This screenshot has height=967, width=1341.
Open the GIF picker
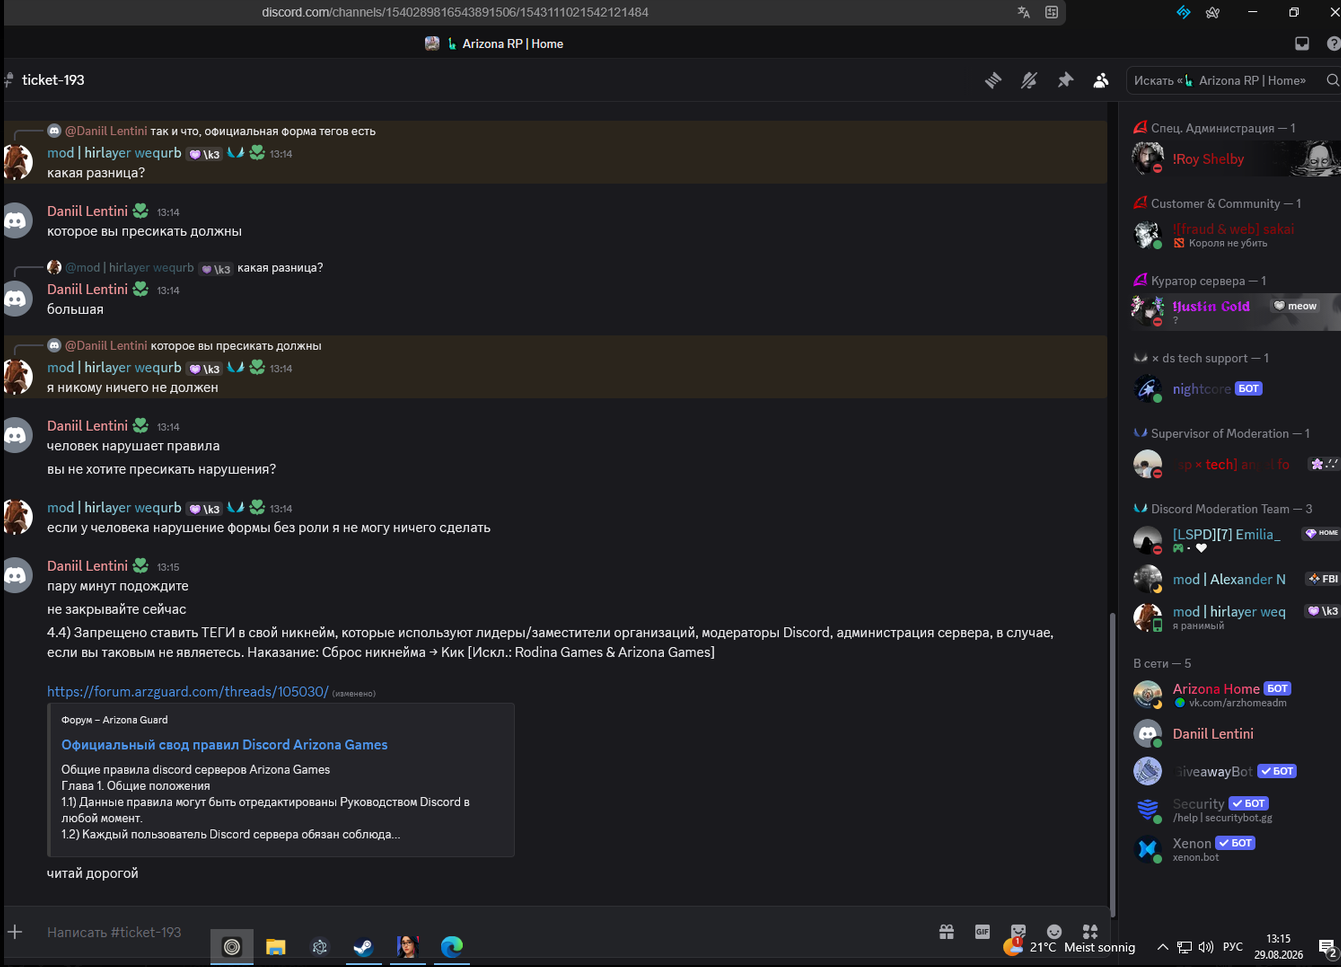pos(982,932)
